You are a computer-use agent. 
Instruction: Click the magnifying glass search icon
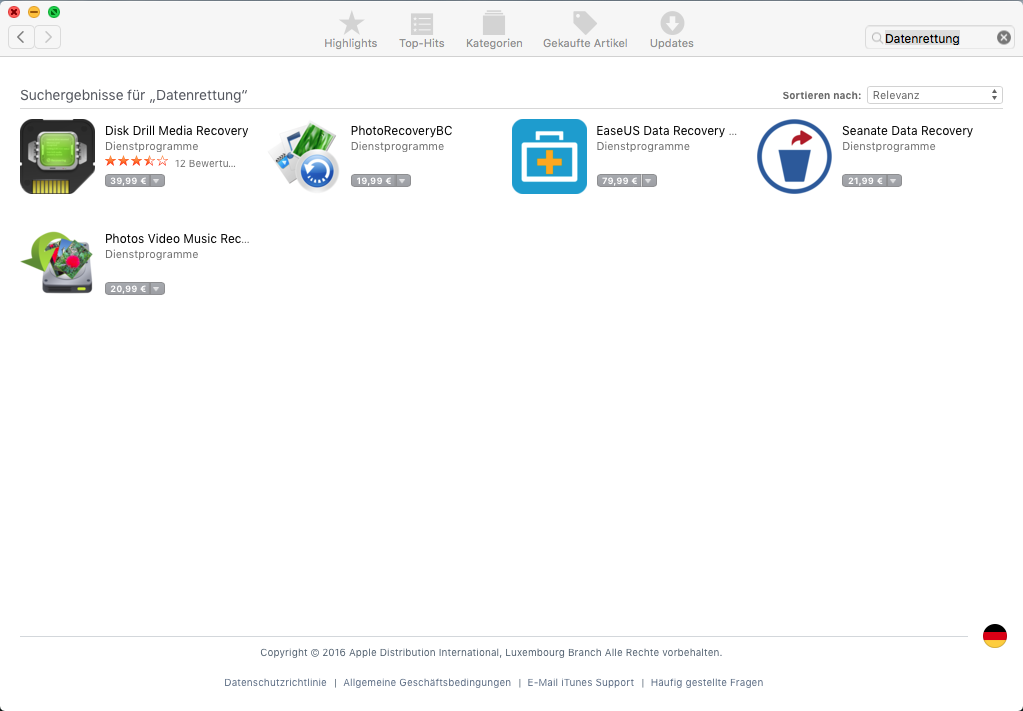point(877,38)
